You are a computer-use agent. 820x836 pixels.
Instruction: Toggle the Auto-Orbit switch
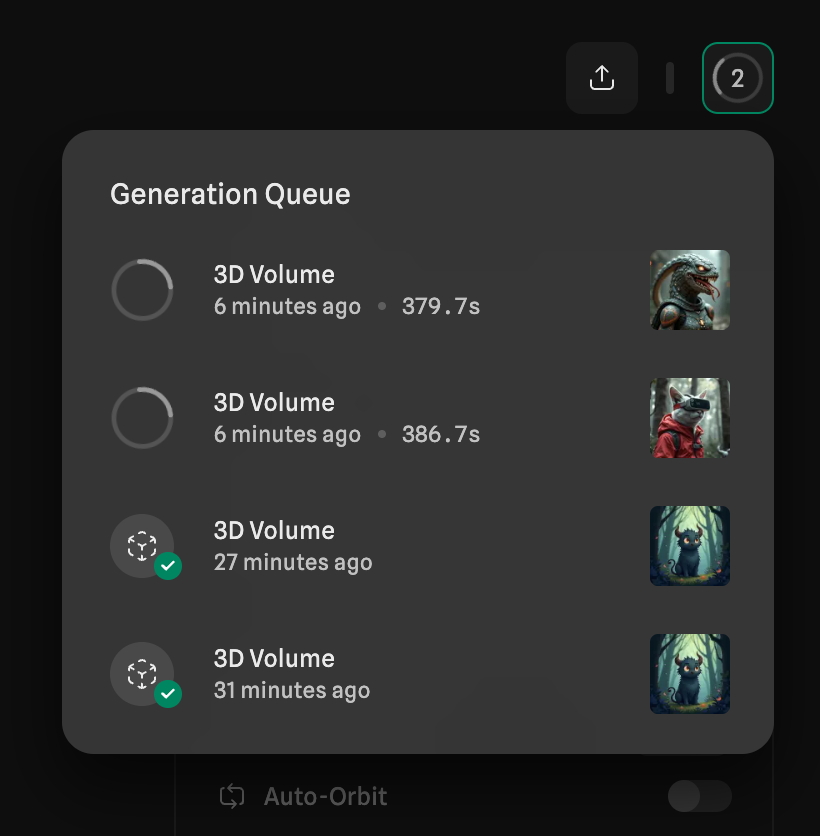tap(699, 797)
